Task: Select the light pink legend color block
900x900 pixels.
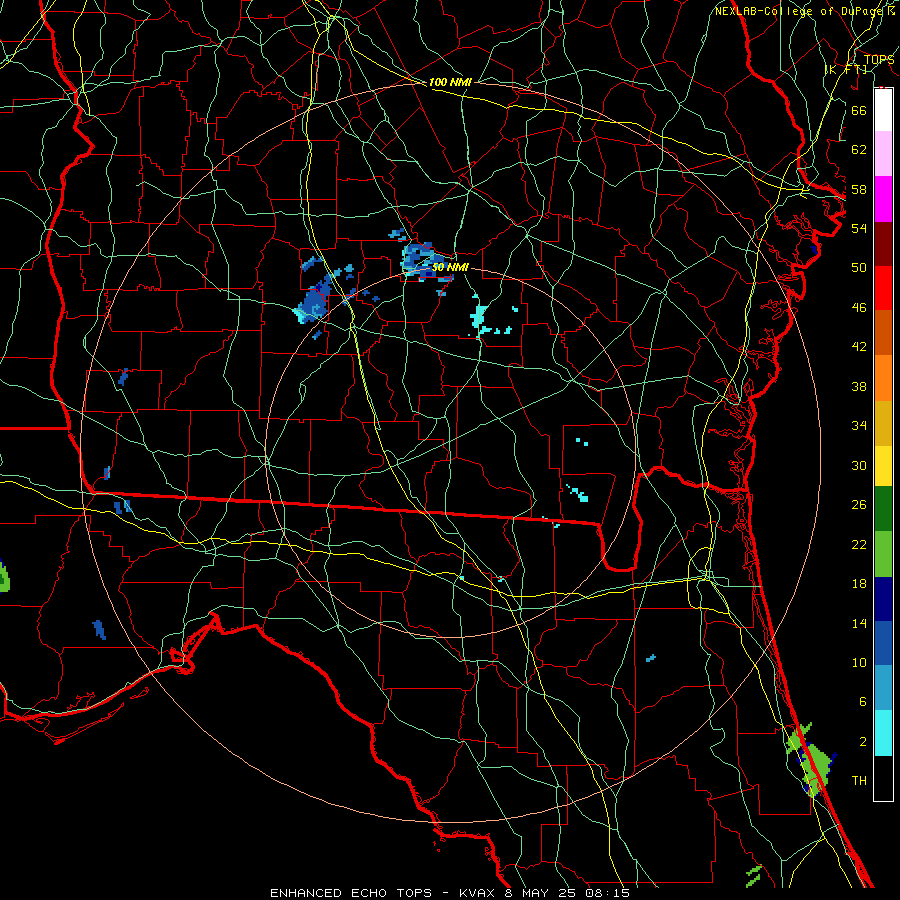Action: 883,153
